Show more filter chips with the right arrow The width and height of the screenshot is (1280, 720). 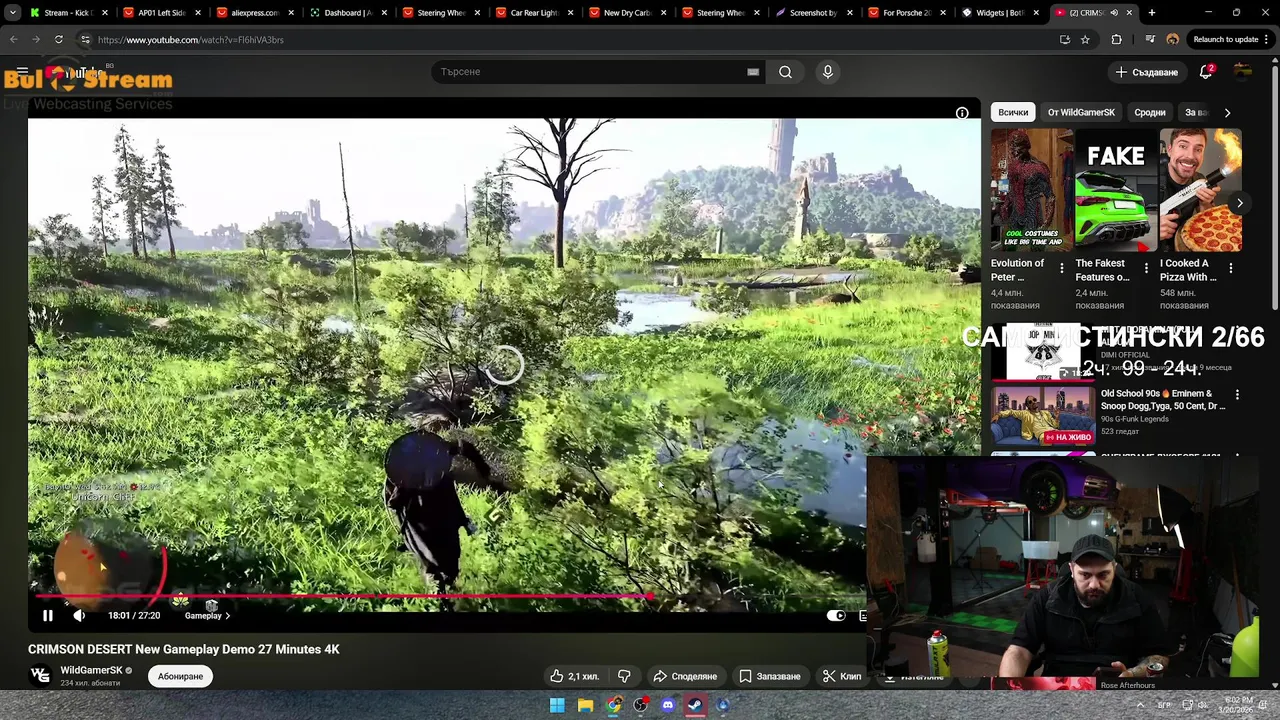(1227, 113)
